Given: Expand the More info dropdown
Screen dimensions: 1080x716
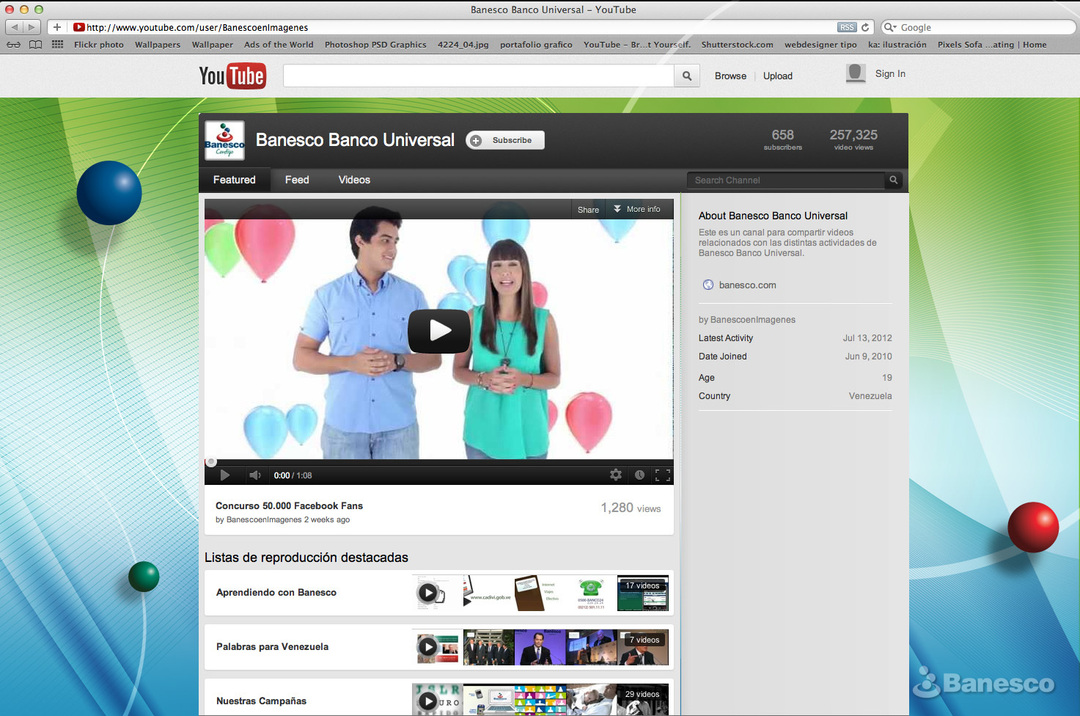Looking at the screenshot, I should (638, 209).
